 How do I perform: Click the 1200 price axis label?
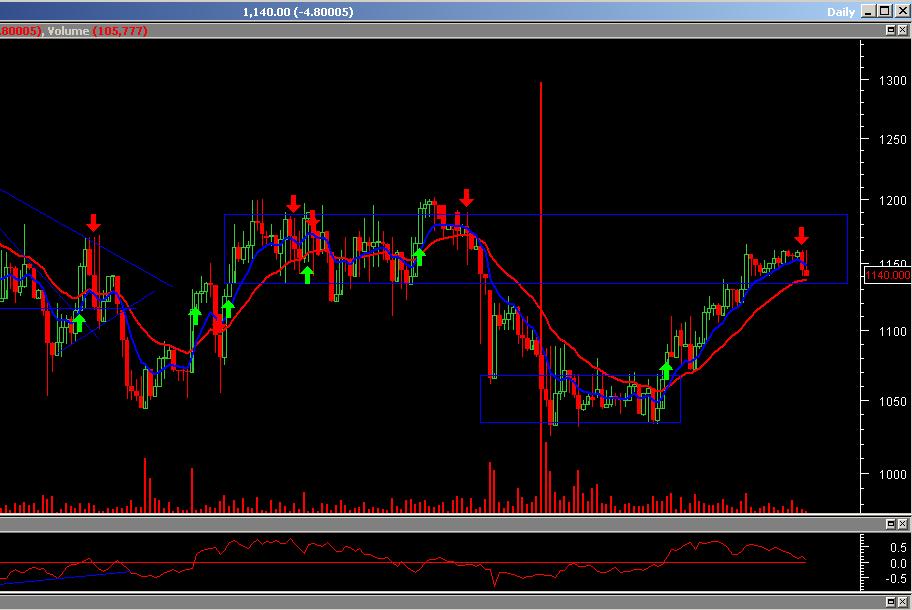pyautogui.click(x=892, y=201)
